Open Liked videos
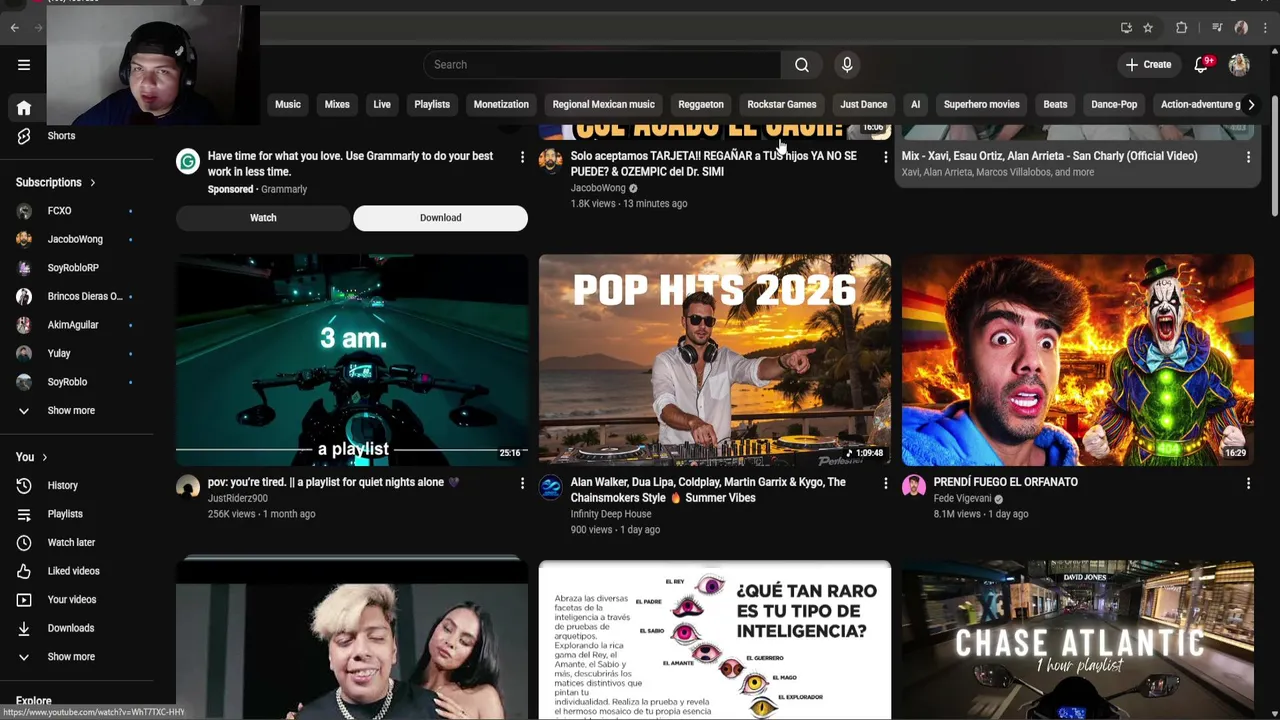 pos(73,571)
